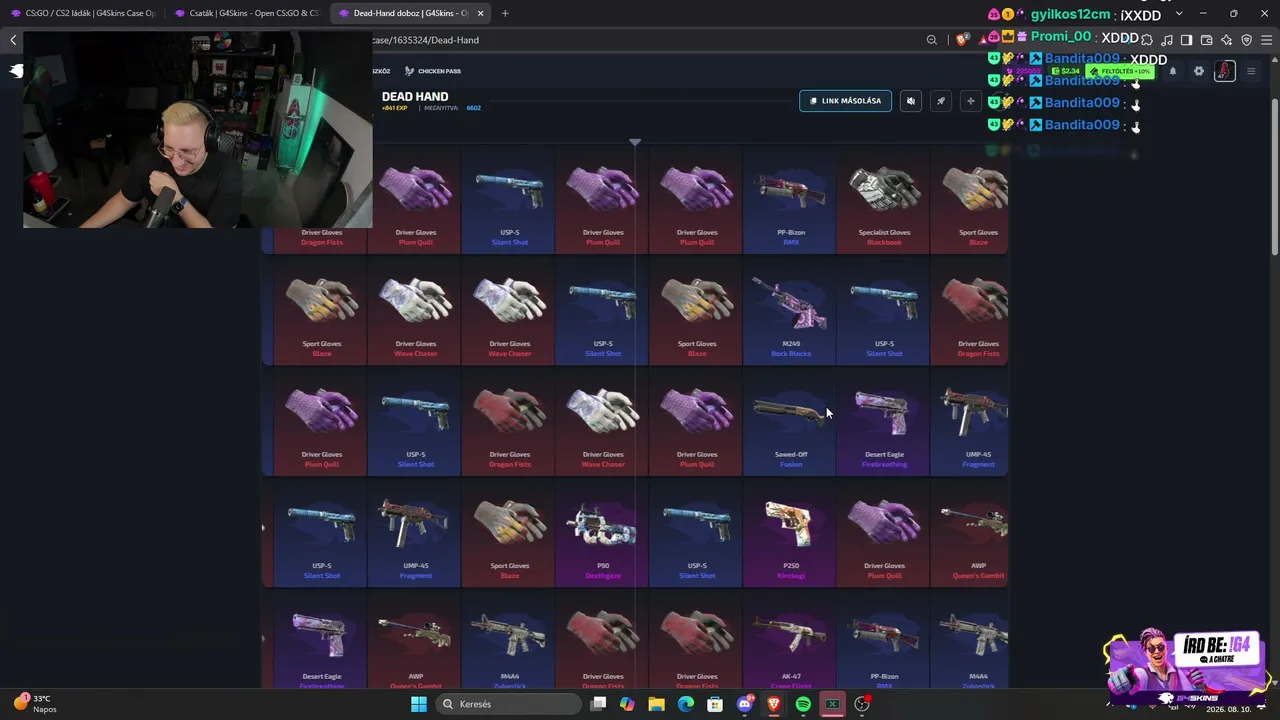
Task: Copy the case link with Link Másolása
Action: 845,101
